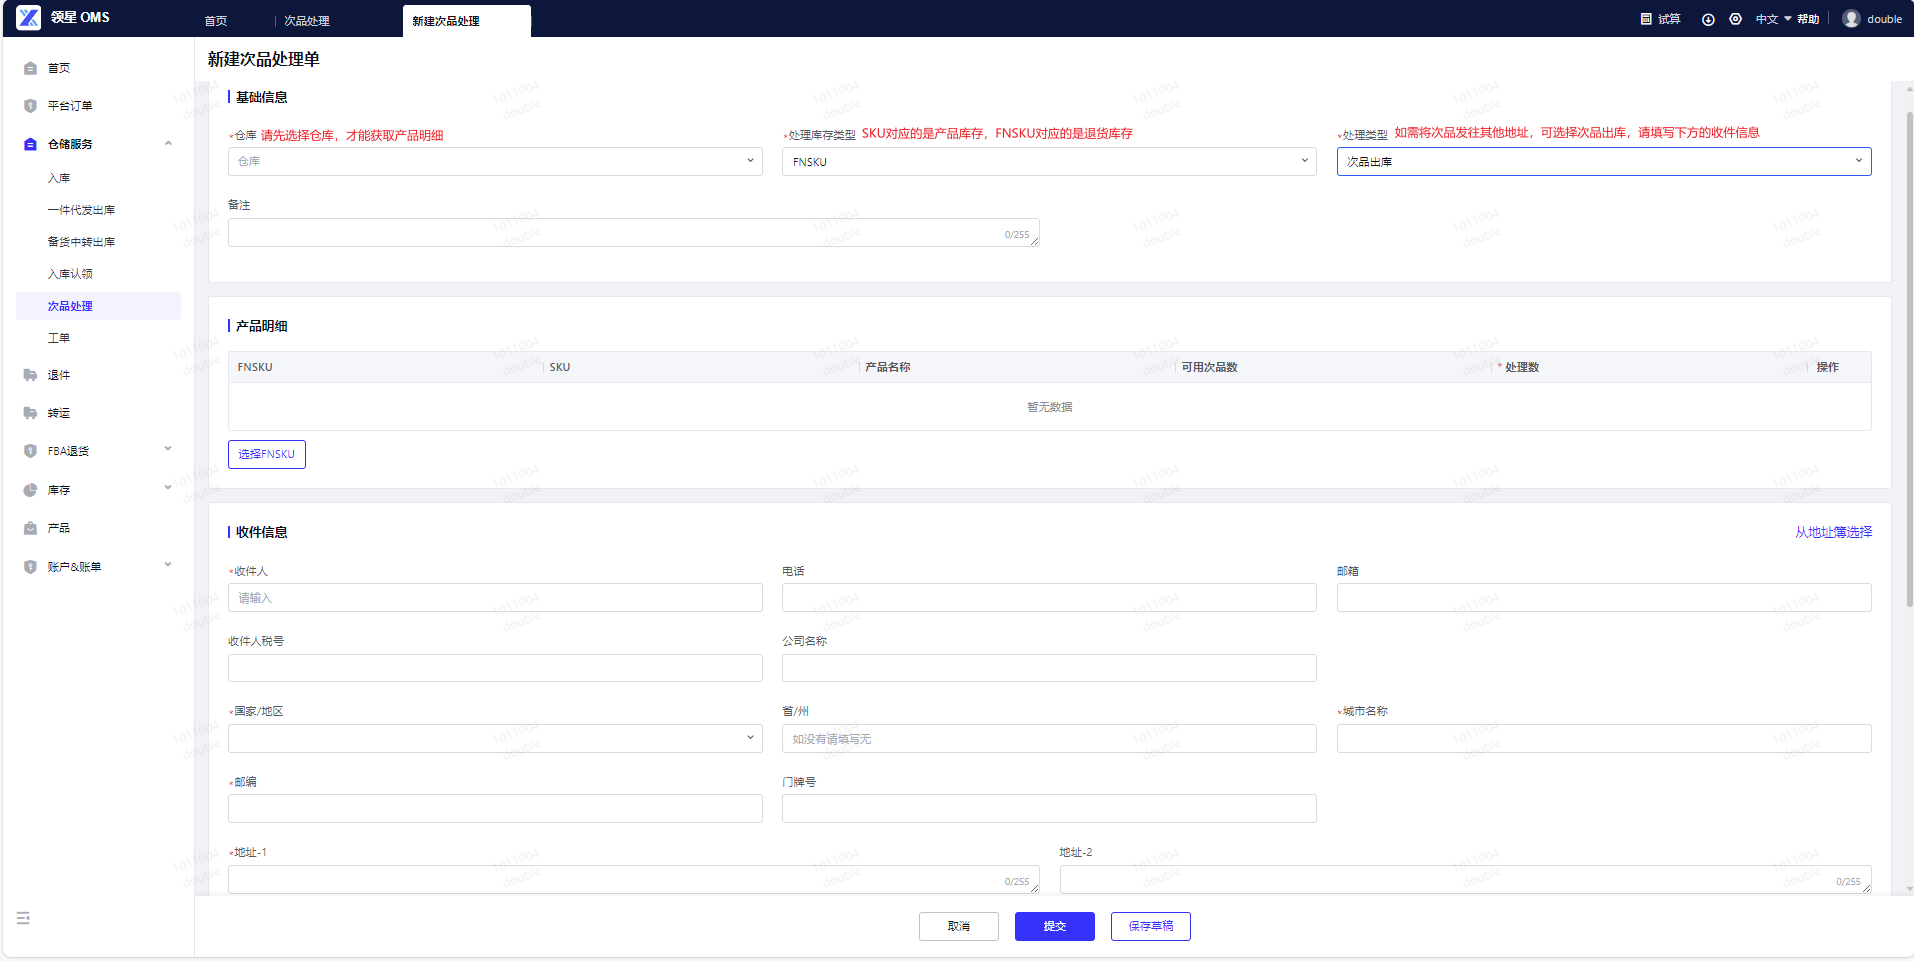Open the 处理类型 次品出库 dropdown
This screenshot has width=1914, height=961.
click(x=1604, y=161)
